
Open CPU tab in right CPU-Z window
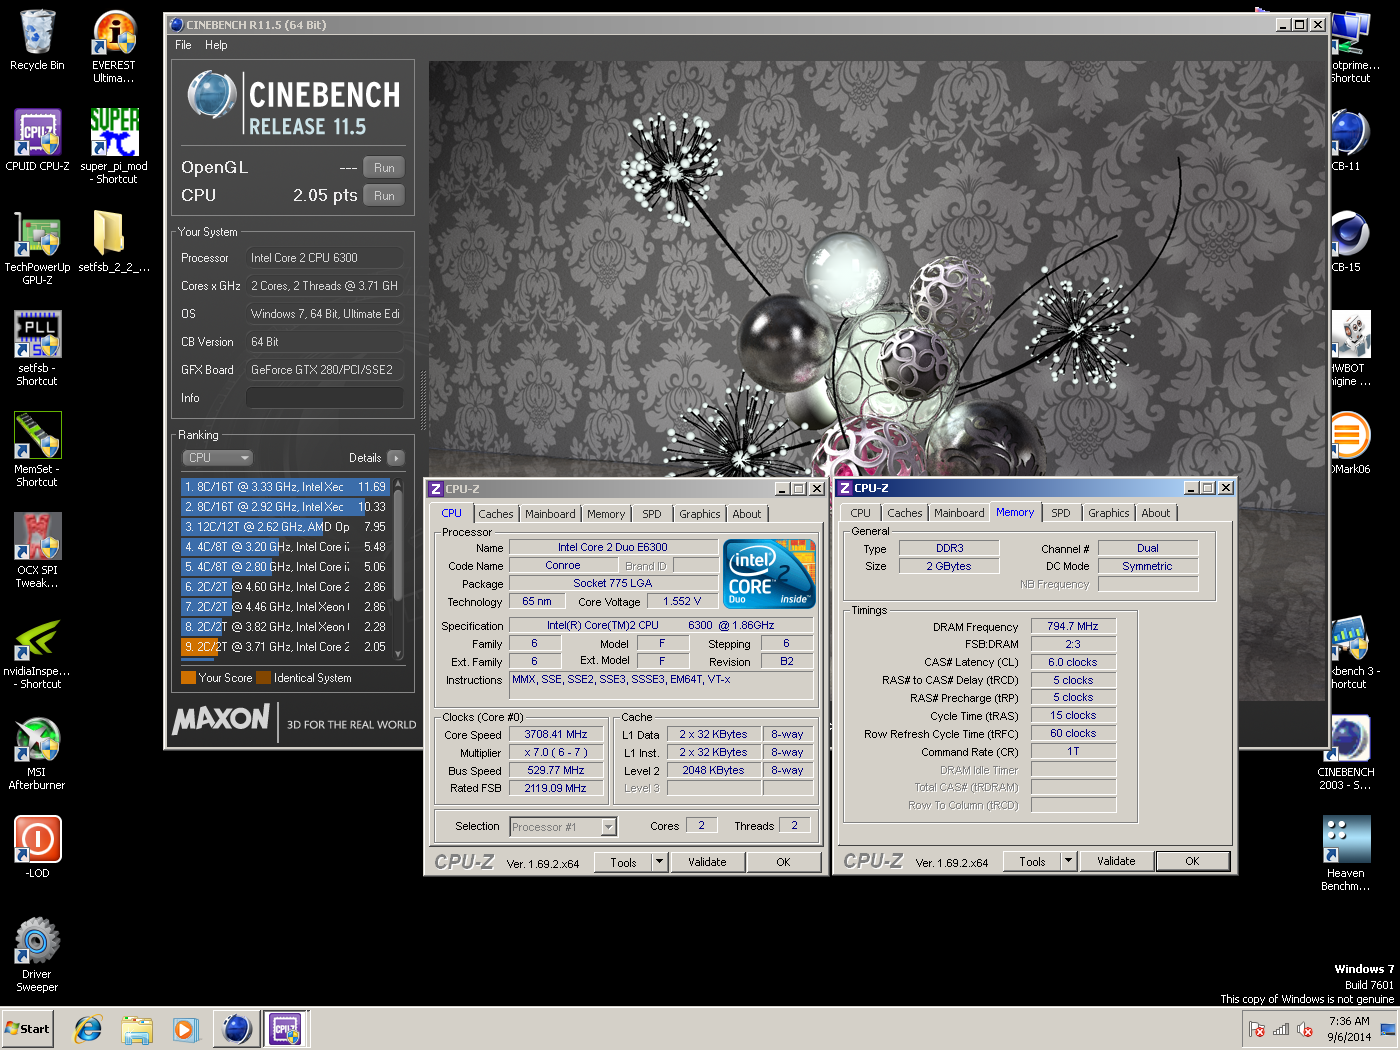point(860,513)
